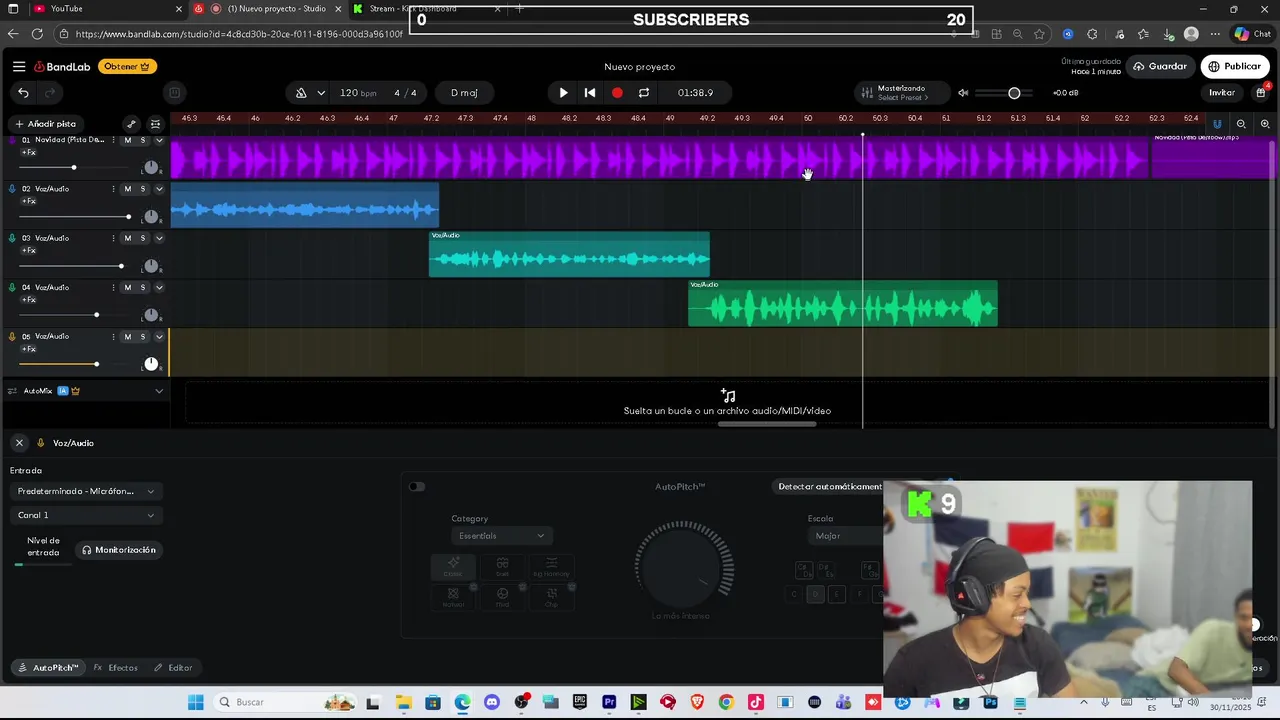Expand the AutoMix section
Screen dimensions: 1280x720
(158, 391)
